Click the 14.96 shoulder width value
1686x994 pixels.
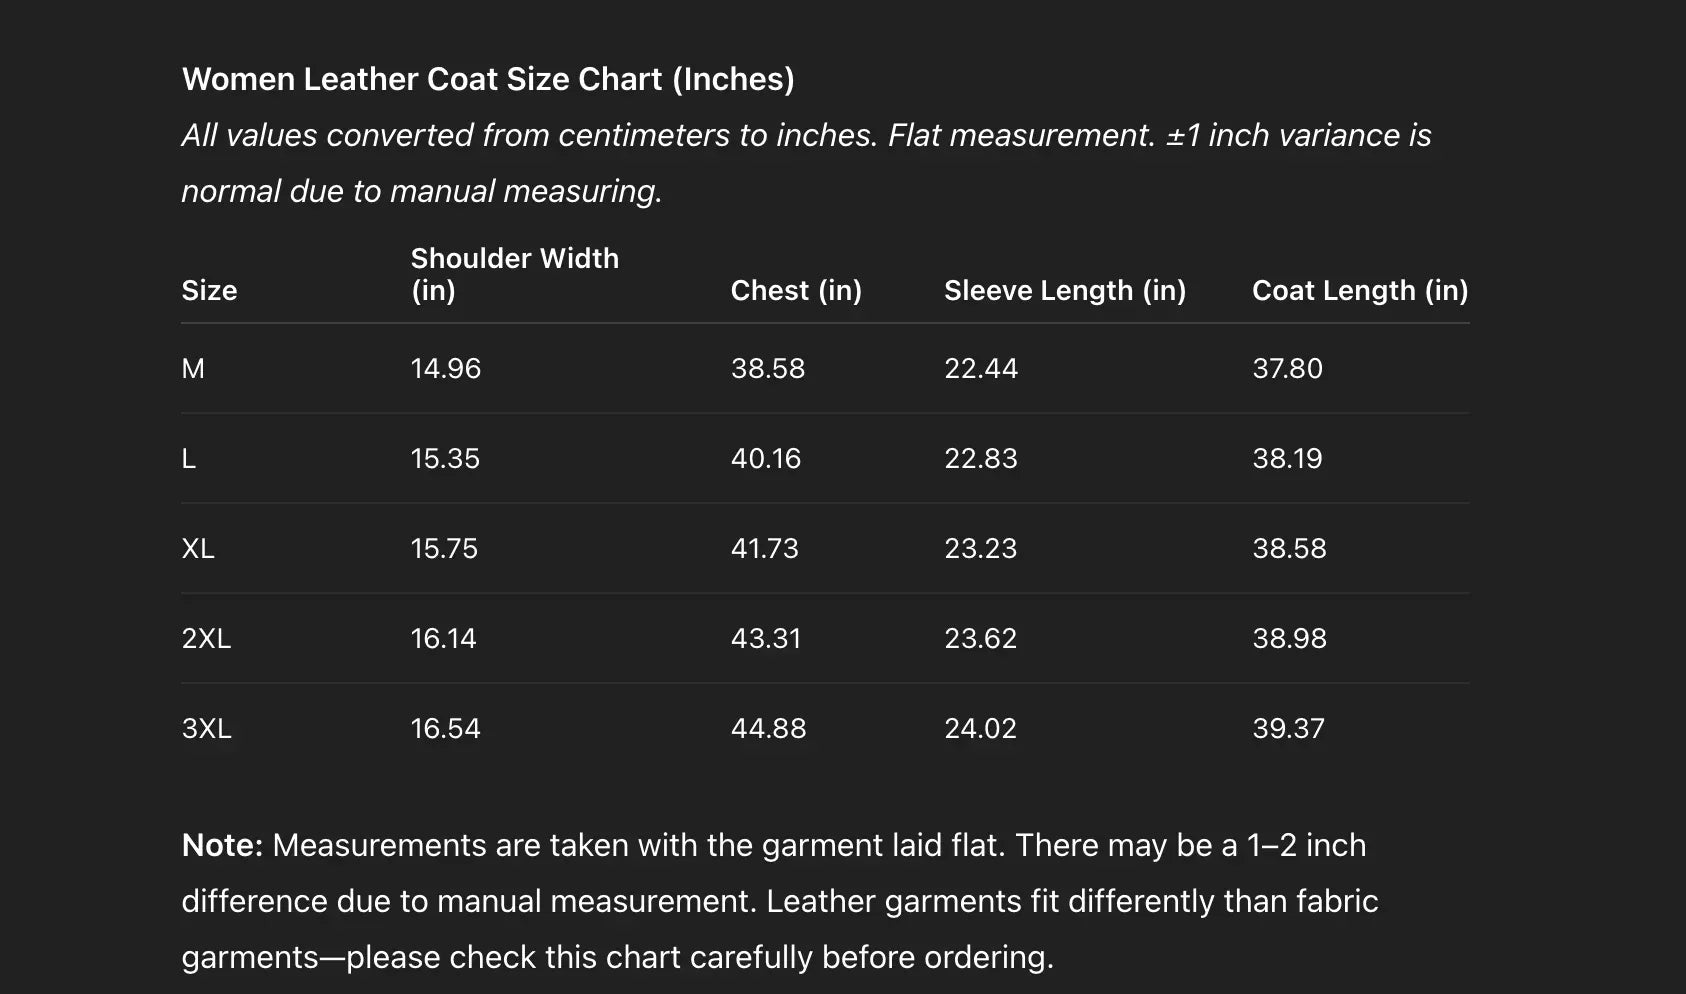pyautogui.click(x=446, y=368)
